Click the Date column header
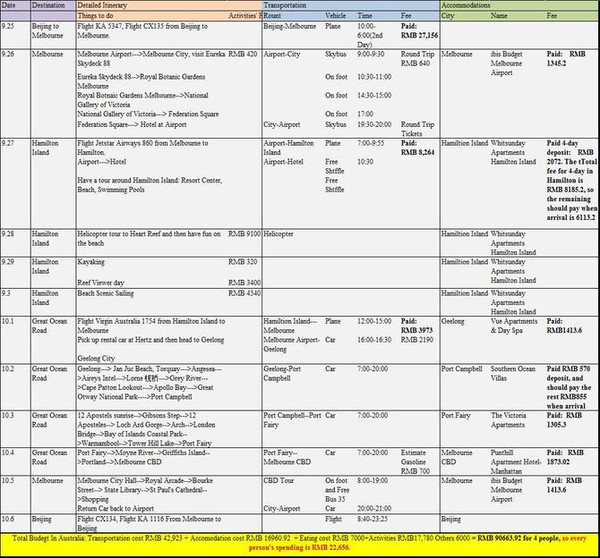 click(x=14, y=6)
